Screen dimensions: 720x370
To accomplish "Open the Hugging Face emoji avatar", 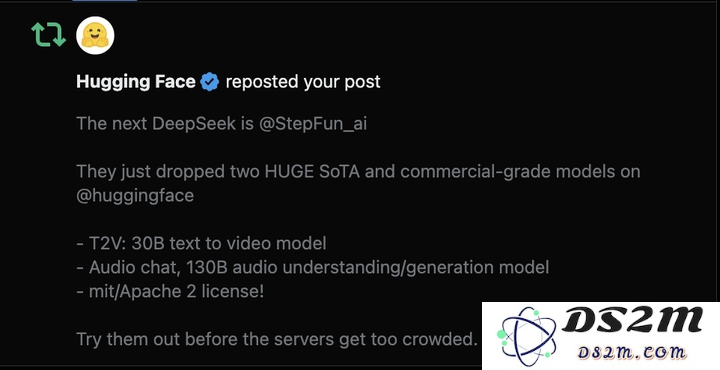I will (x=95, y=35).
